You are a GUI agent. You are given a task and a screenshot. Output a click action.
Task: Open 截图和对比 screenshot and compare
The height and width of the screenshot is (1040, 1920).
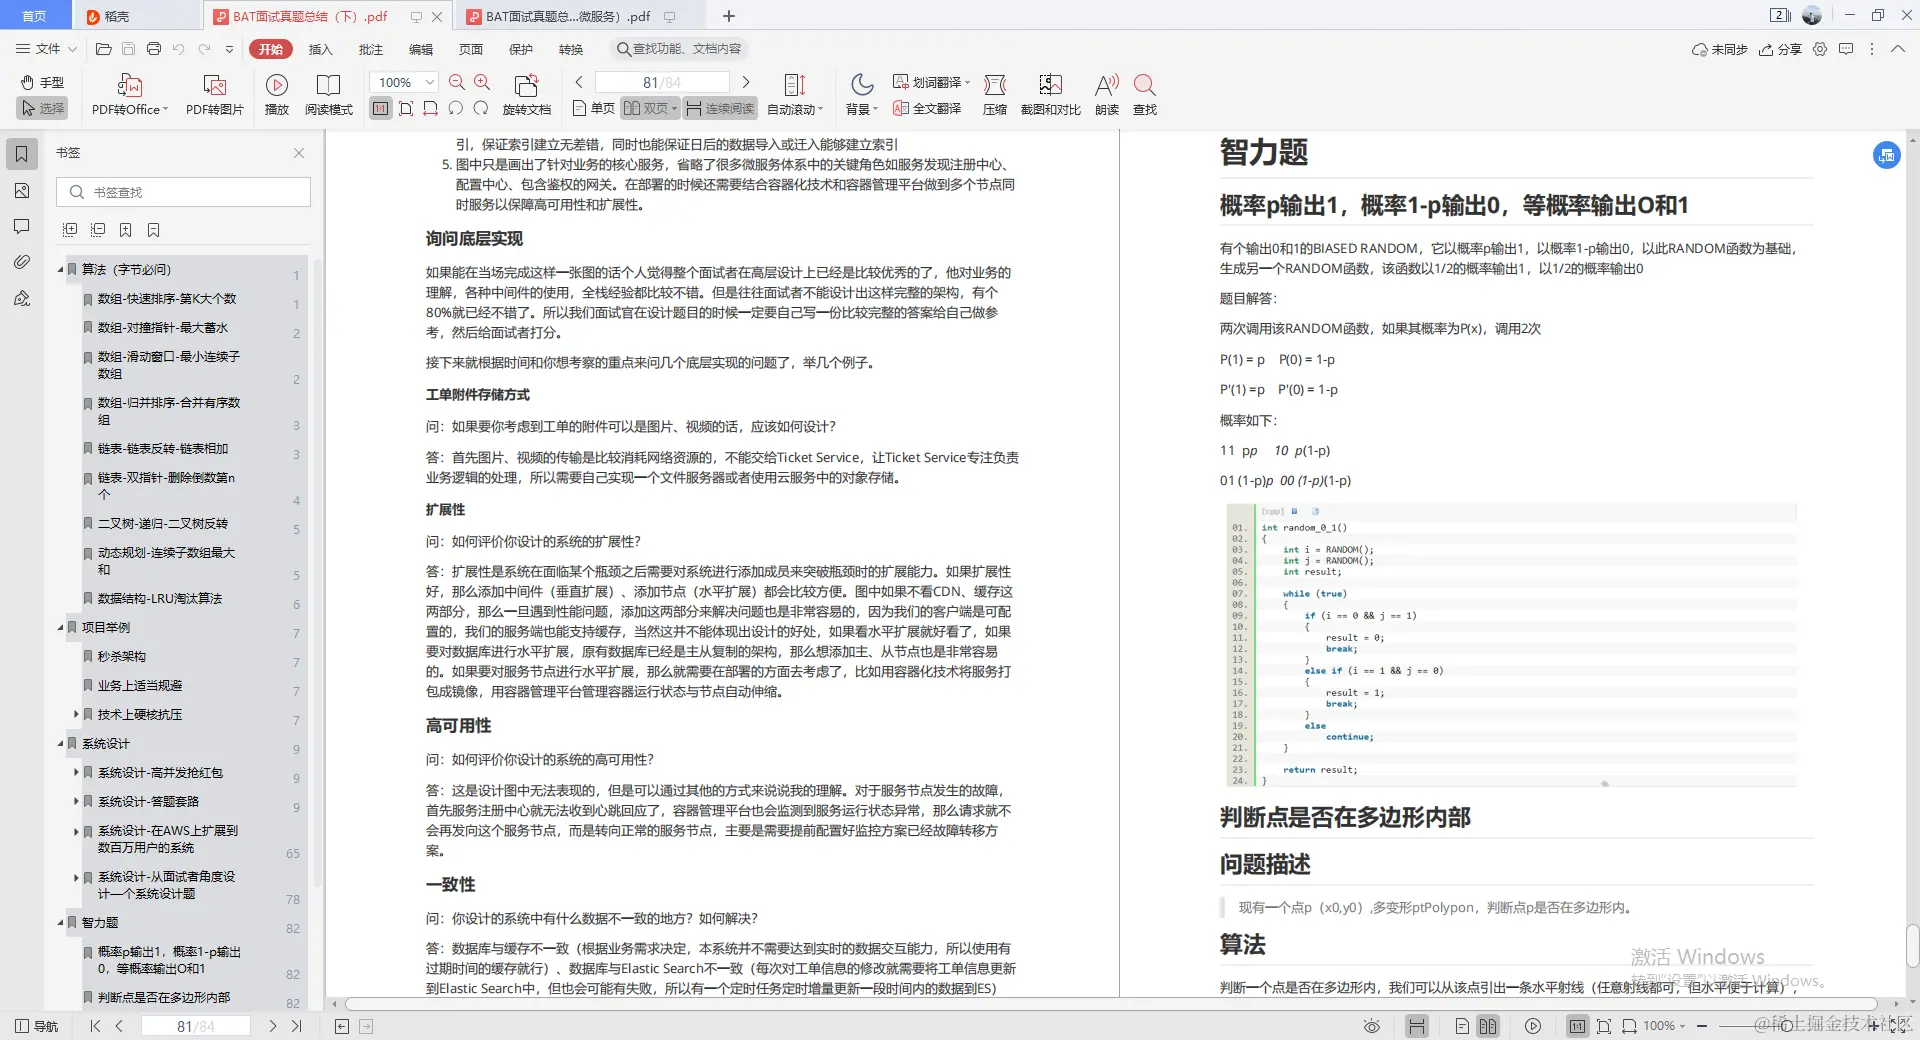click(x=1050, y=96)
